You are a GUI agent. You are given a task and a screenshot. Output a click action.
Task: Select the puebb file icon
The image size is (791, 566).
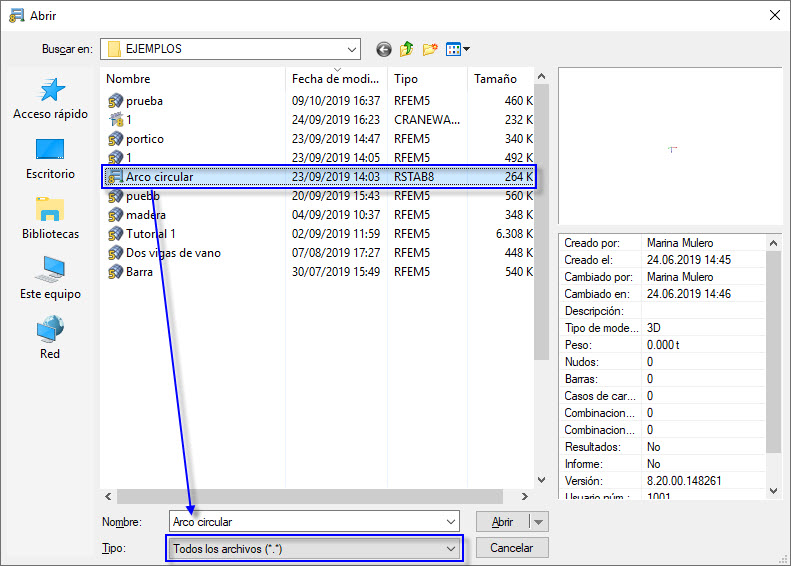click(116, 196)
